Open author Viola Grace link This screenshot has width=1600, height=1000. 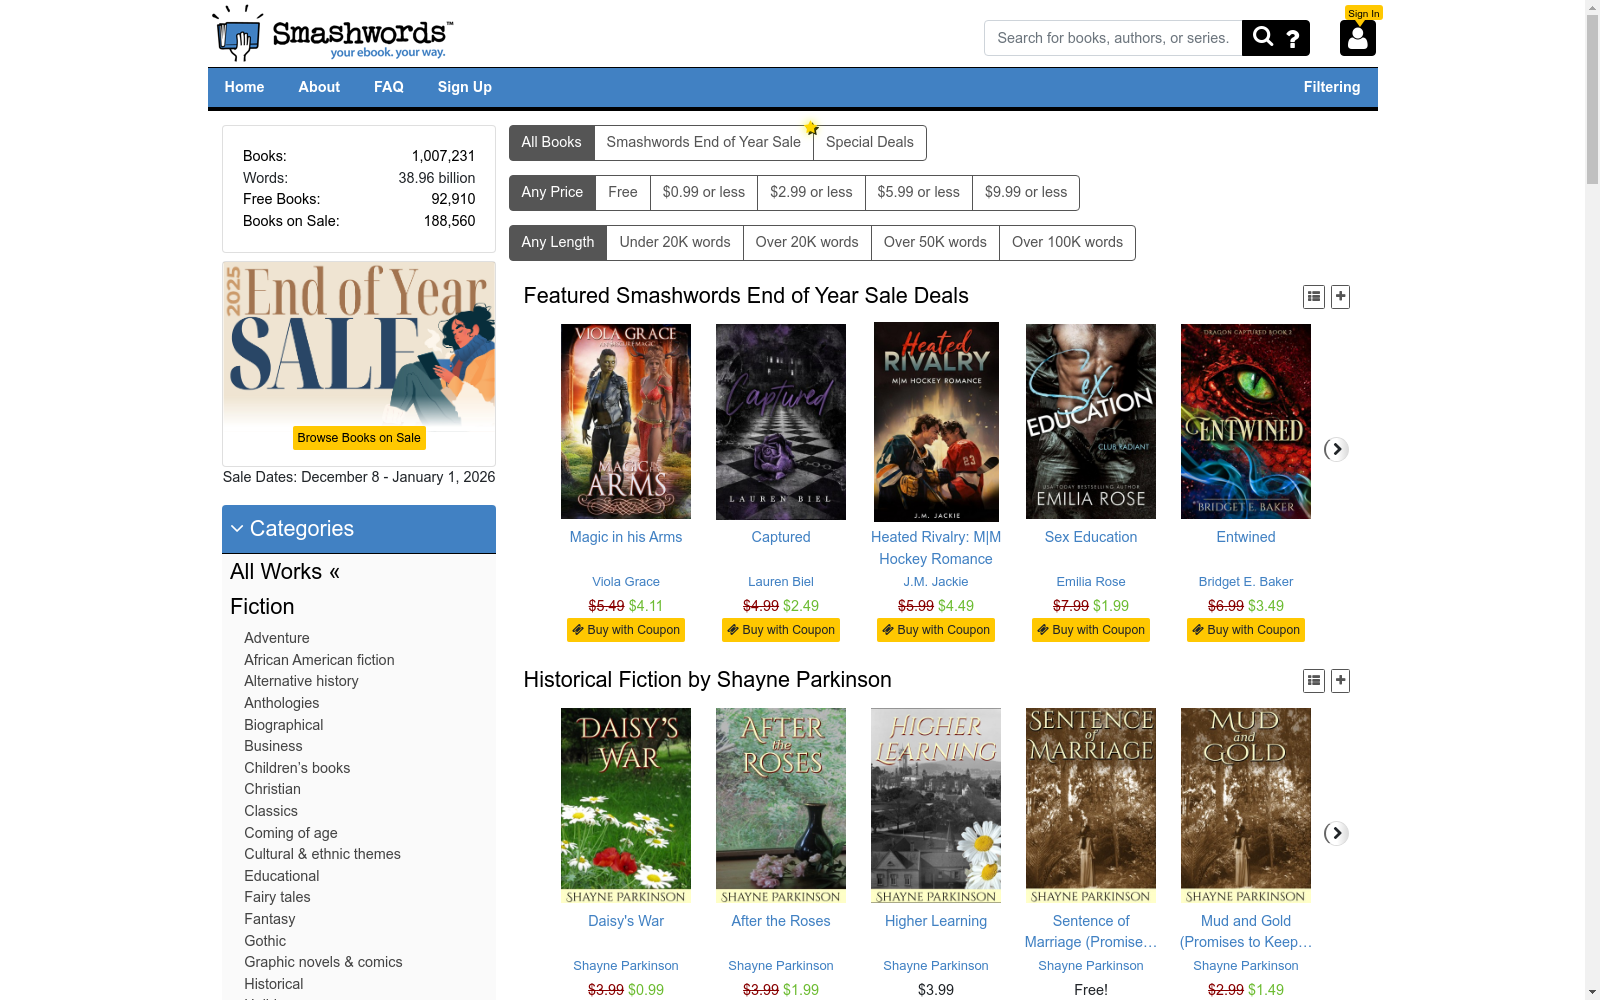[626, 582]
